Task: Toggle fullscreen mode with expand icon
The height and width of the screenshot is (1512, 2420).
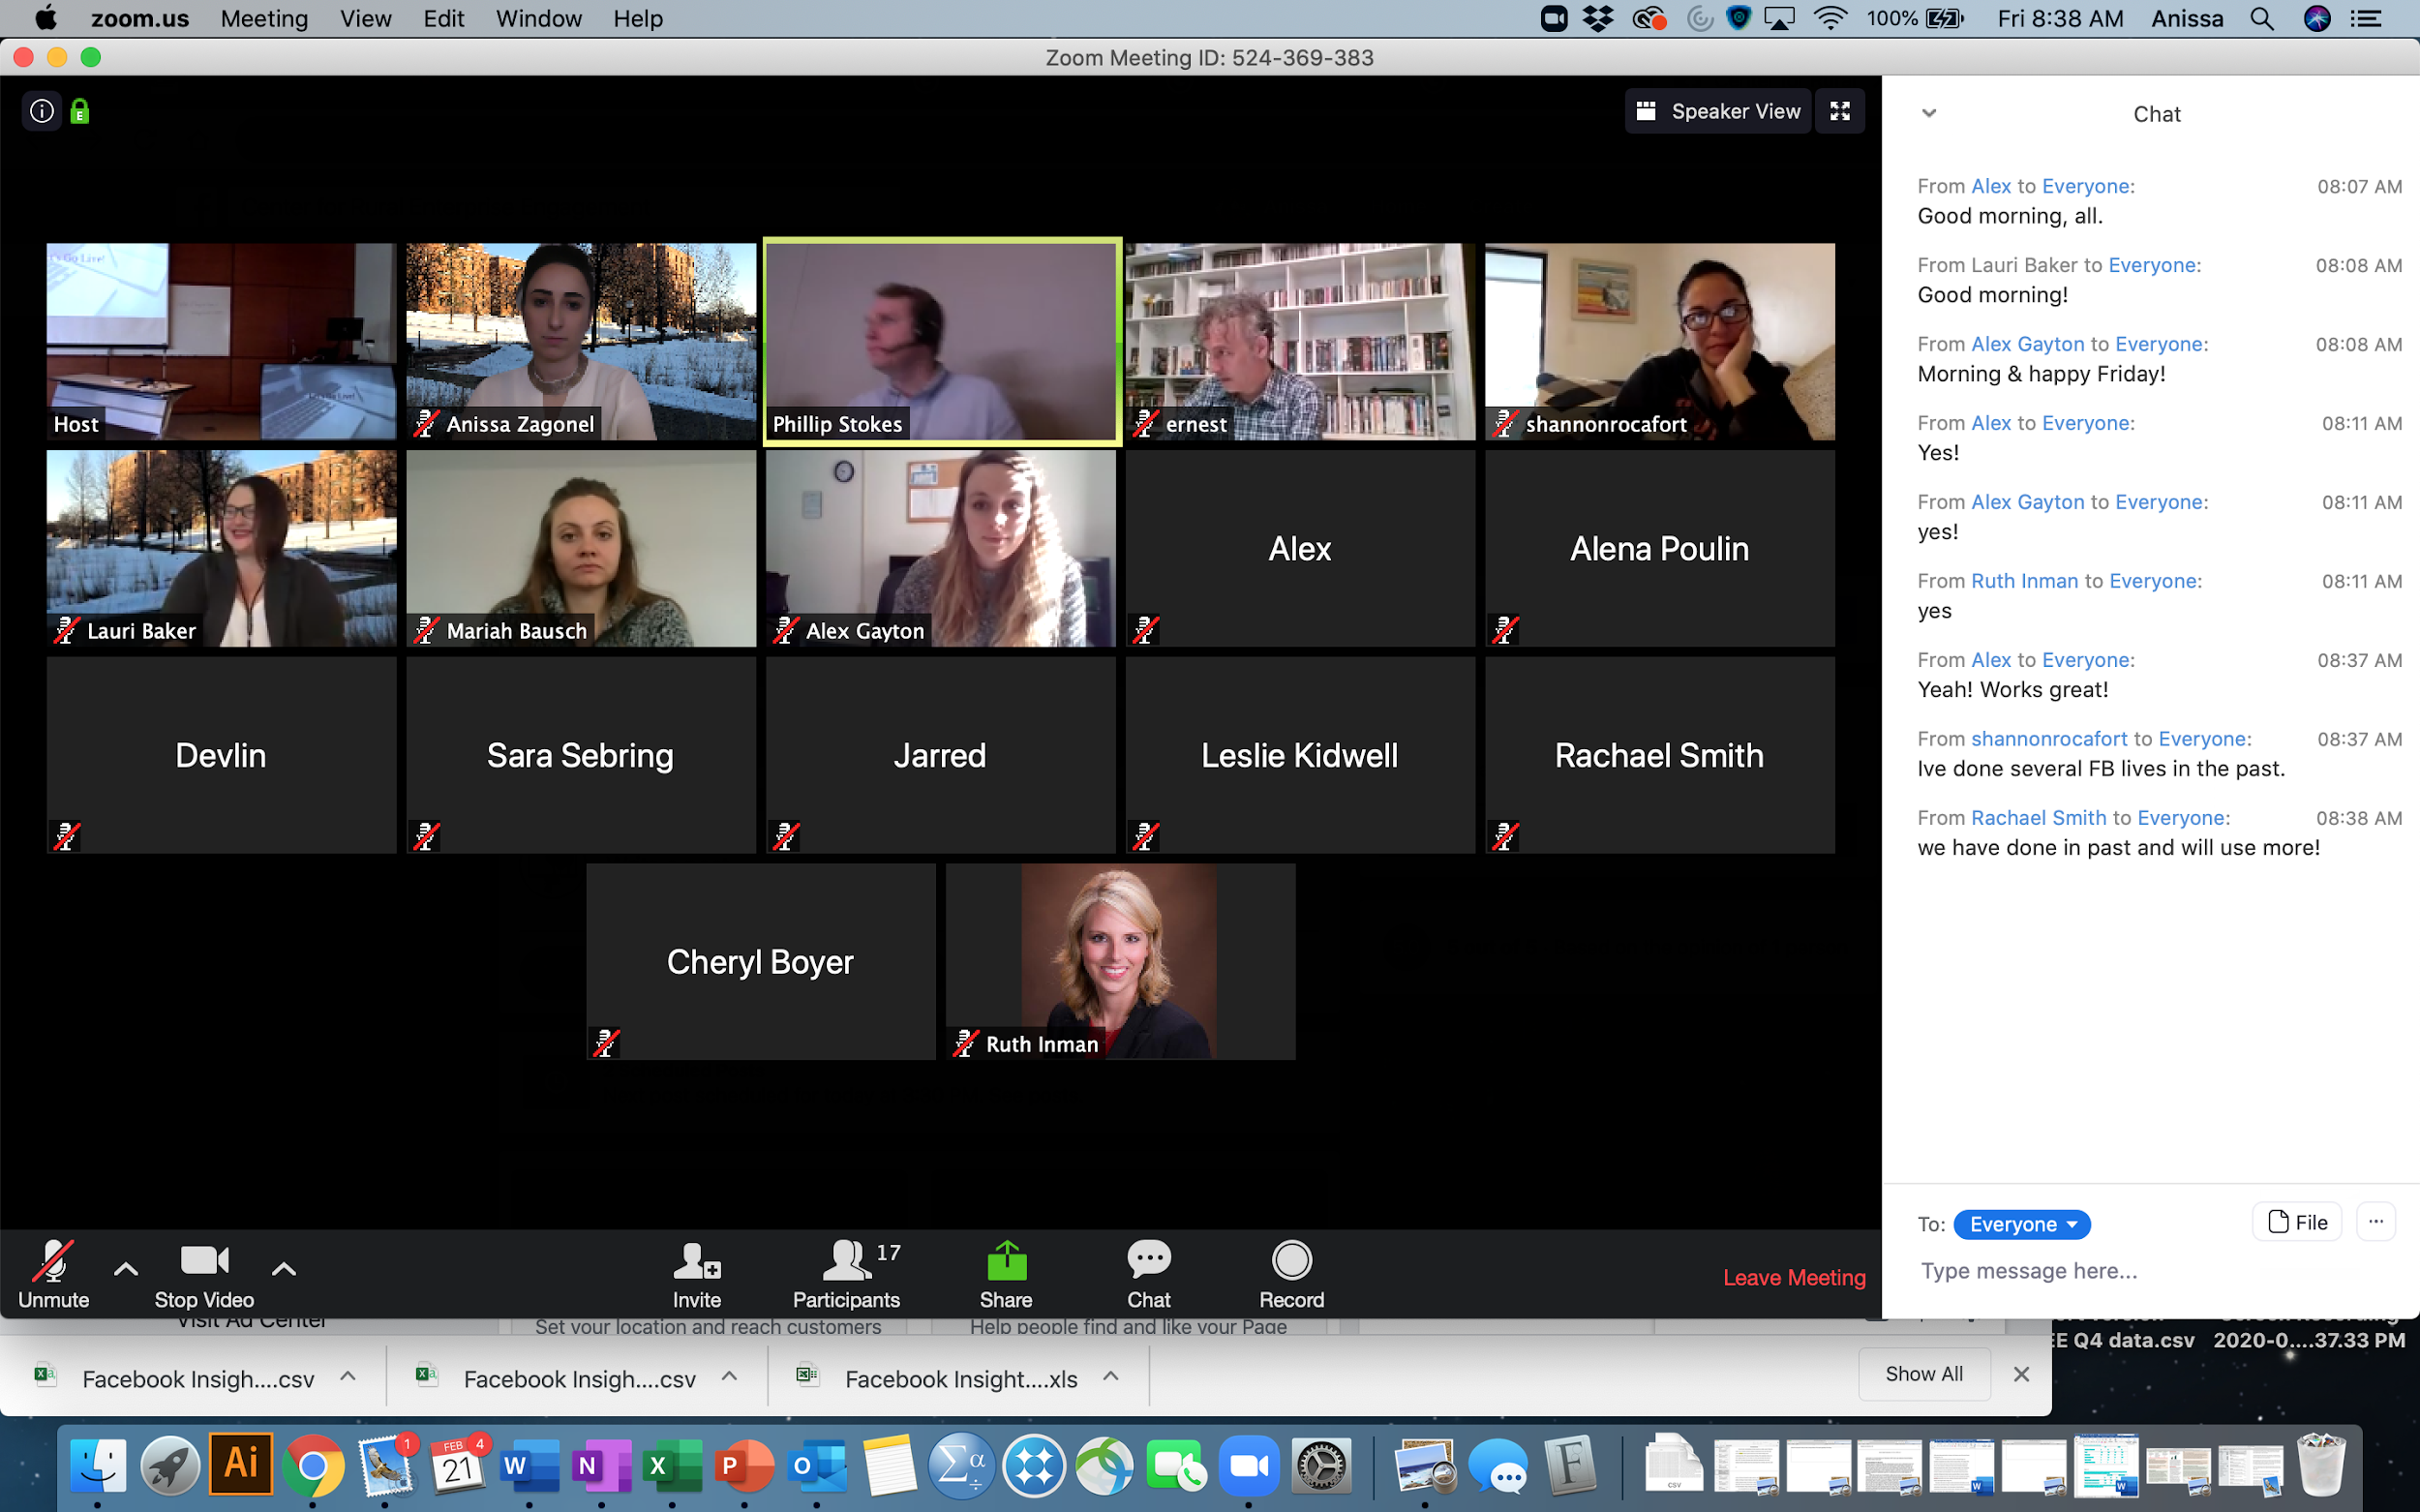Action: tap(1840, 109)
